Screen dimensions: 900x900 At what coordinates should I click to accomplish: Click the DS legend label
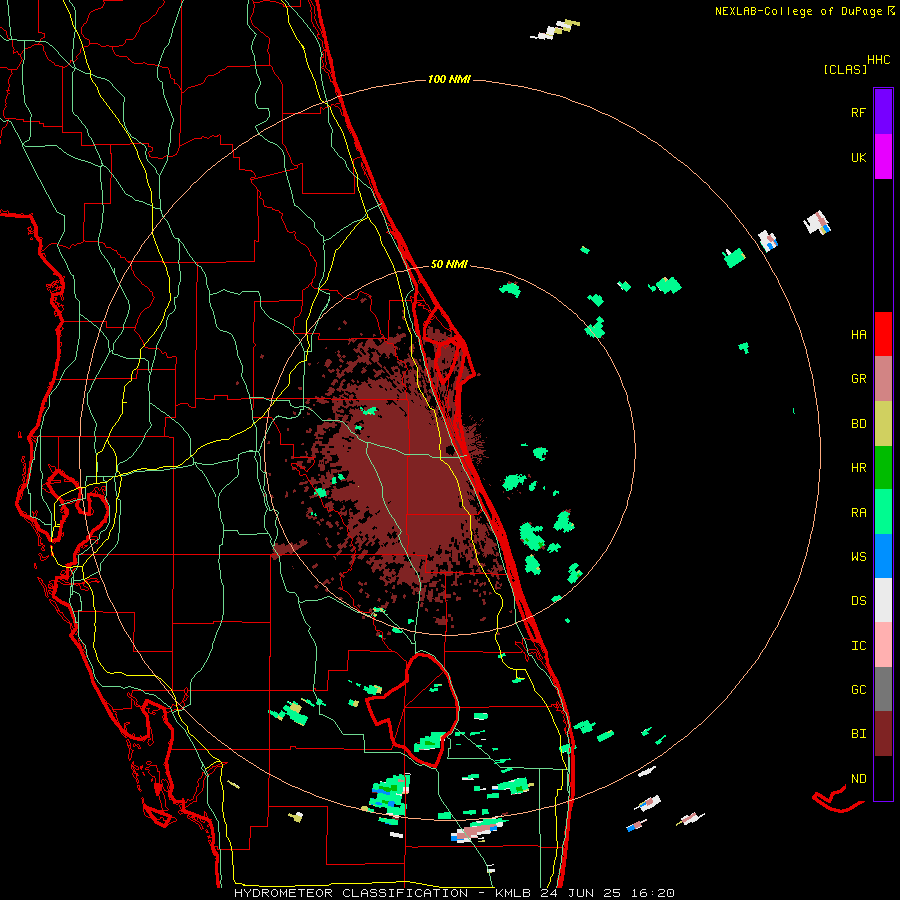coord(858,601)
